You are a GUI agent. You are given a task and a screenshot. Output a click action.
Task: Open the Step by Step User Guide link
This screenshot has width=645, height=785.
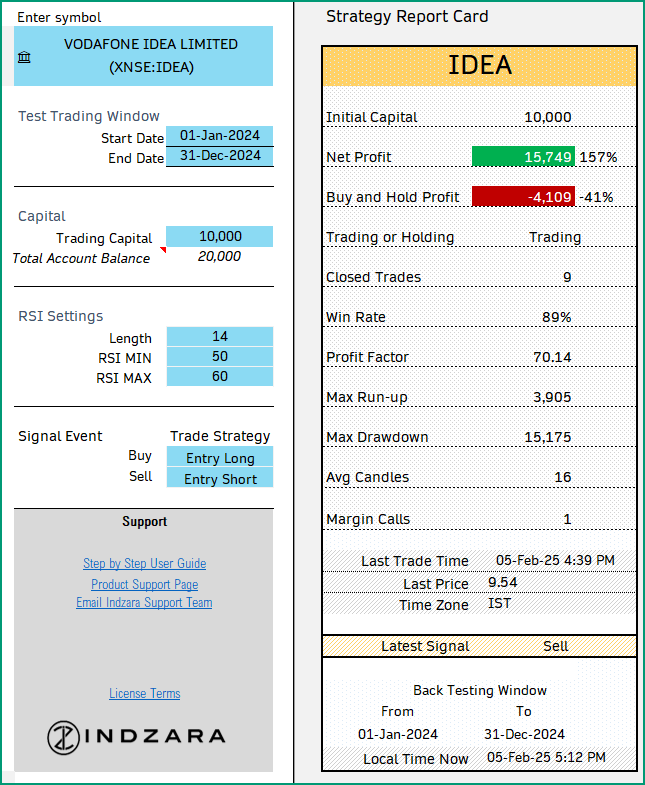click(x=145, y=564)
